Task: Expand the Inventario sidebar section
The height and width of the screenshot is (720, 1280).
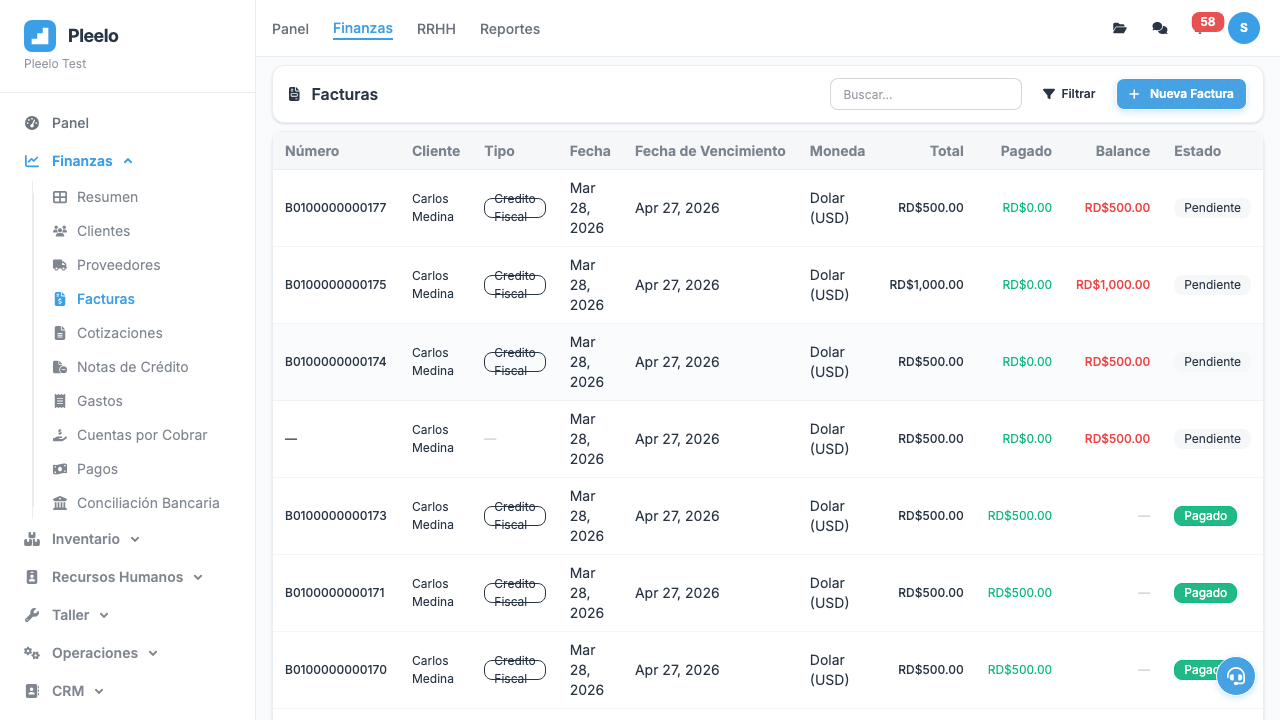Action: (x=86, y=539)
